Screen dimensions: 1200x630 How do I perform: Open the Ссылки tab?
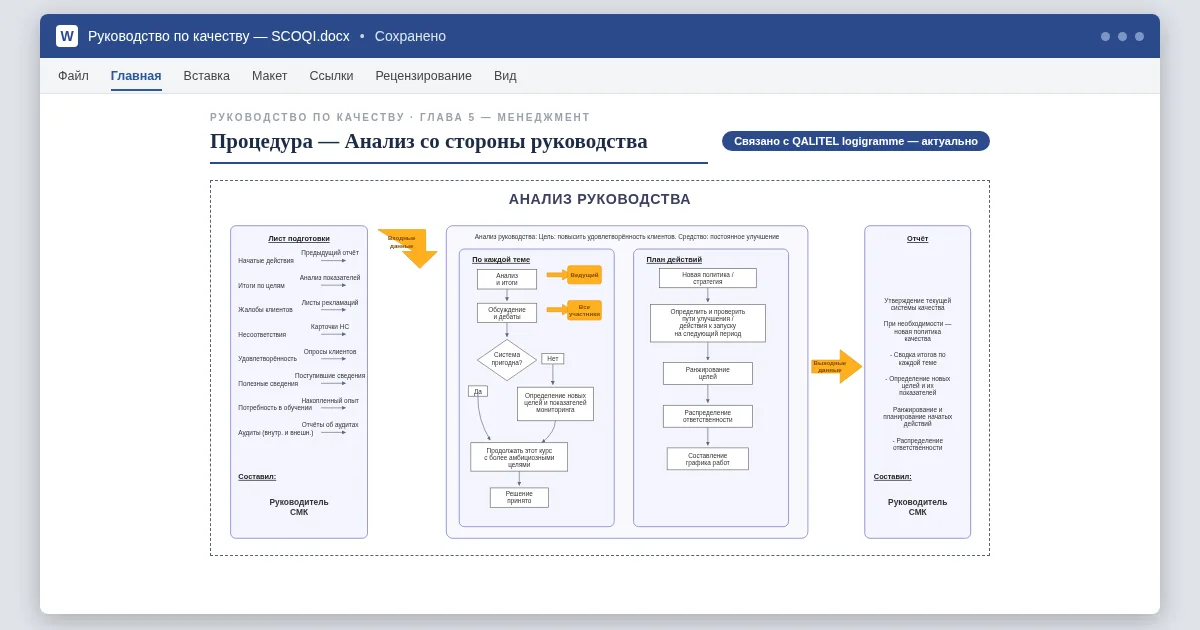tap(331, 76)
